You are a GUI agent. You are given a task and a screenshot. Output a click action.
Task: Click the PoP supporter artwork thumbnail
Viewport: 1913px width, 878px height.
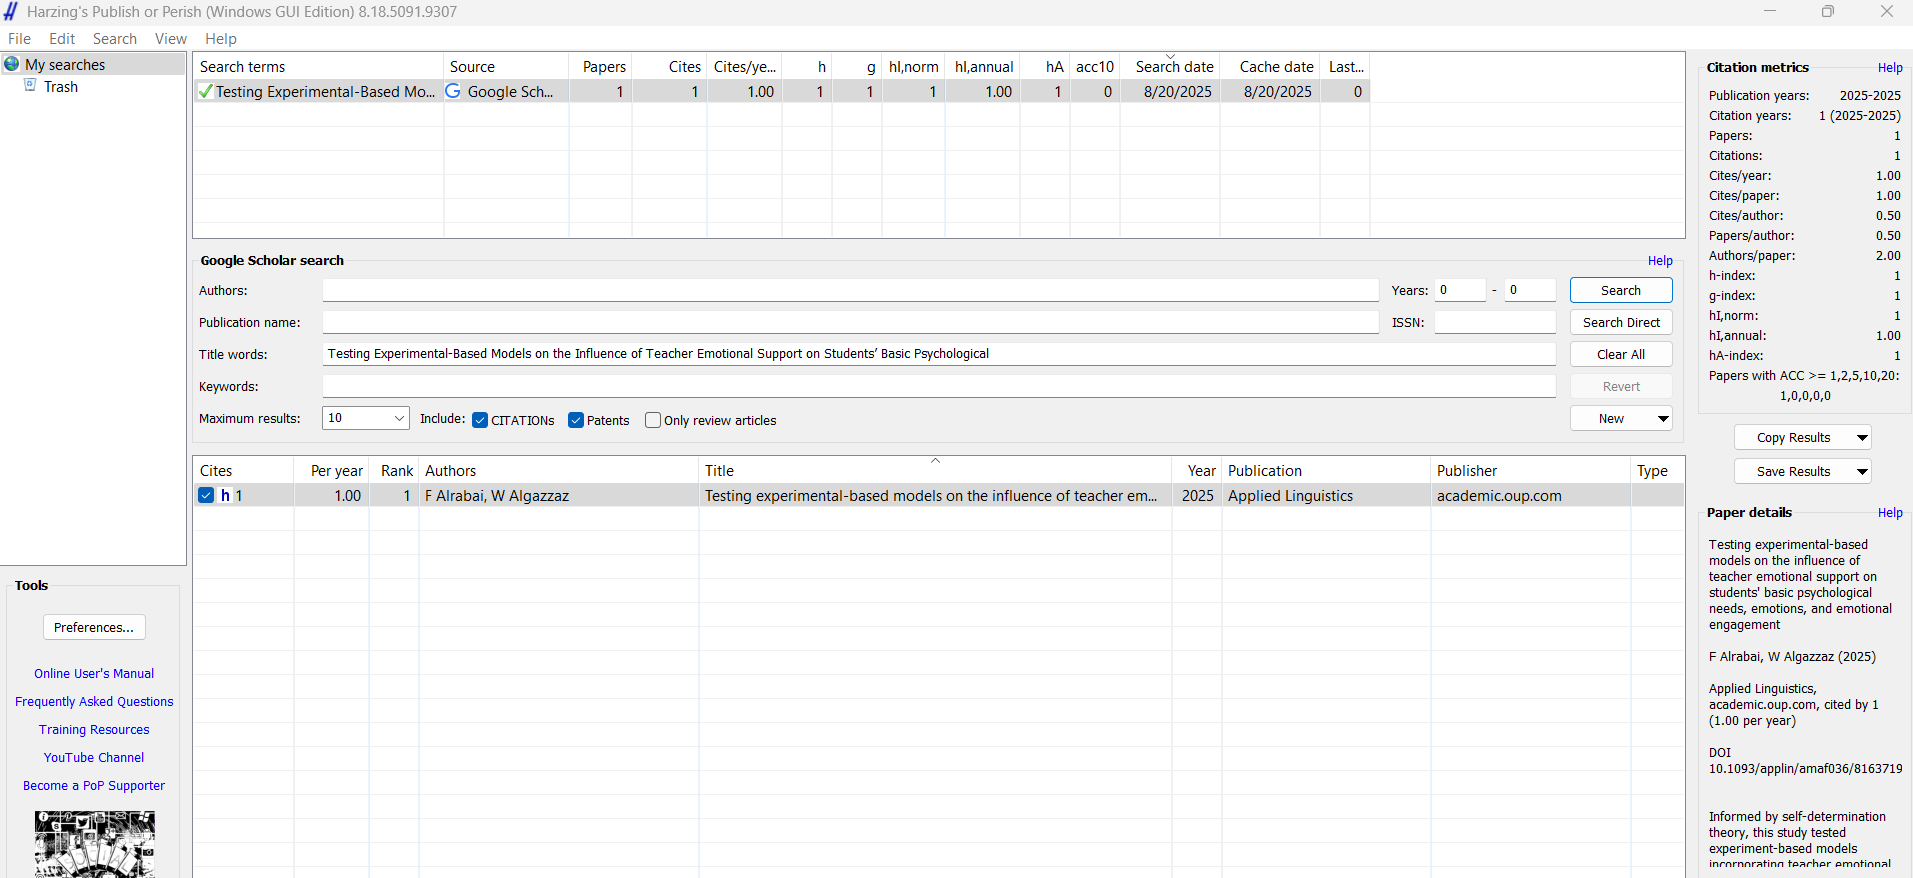click(95, 844)
